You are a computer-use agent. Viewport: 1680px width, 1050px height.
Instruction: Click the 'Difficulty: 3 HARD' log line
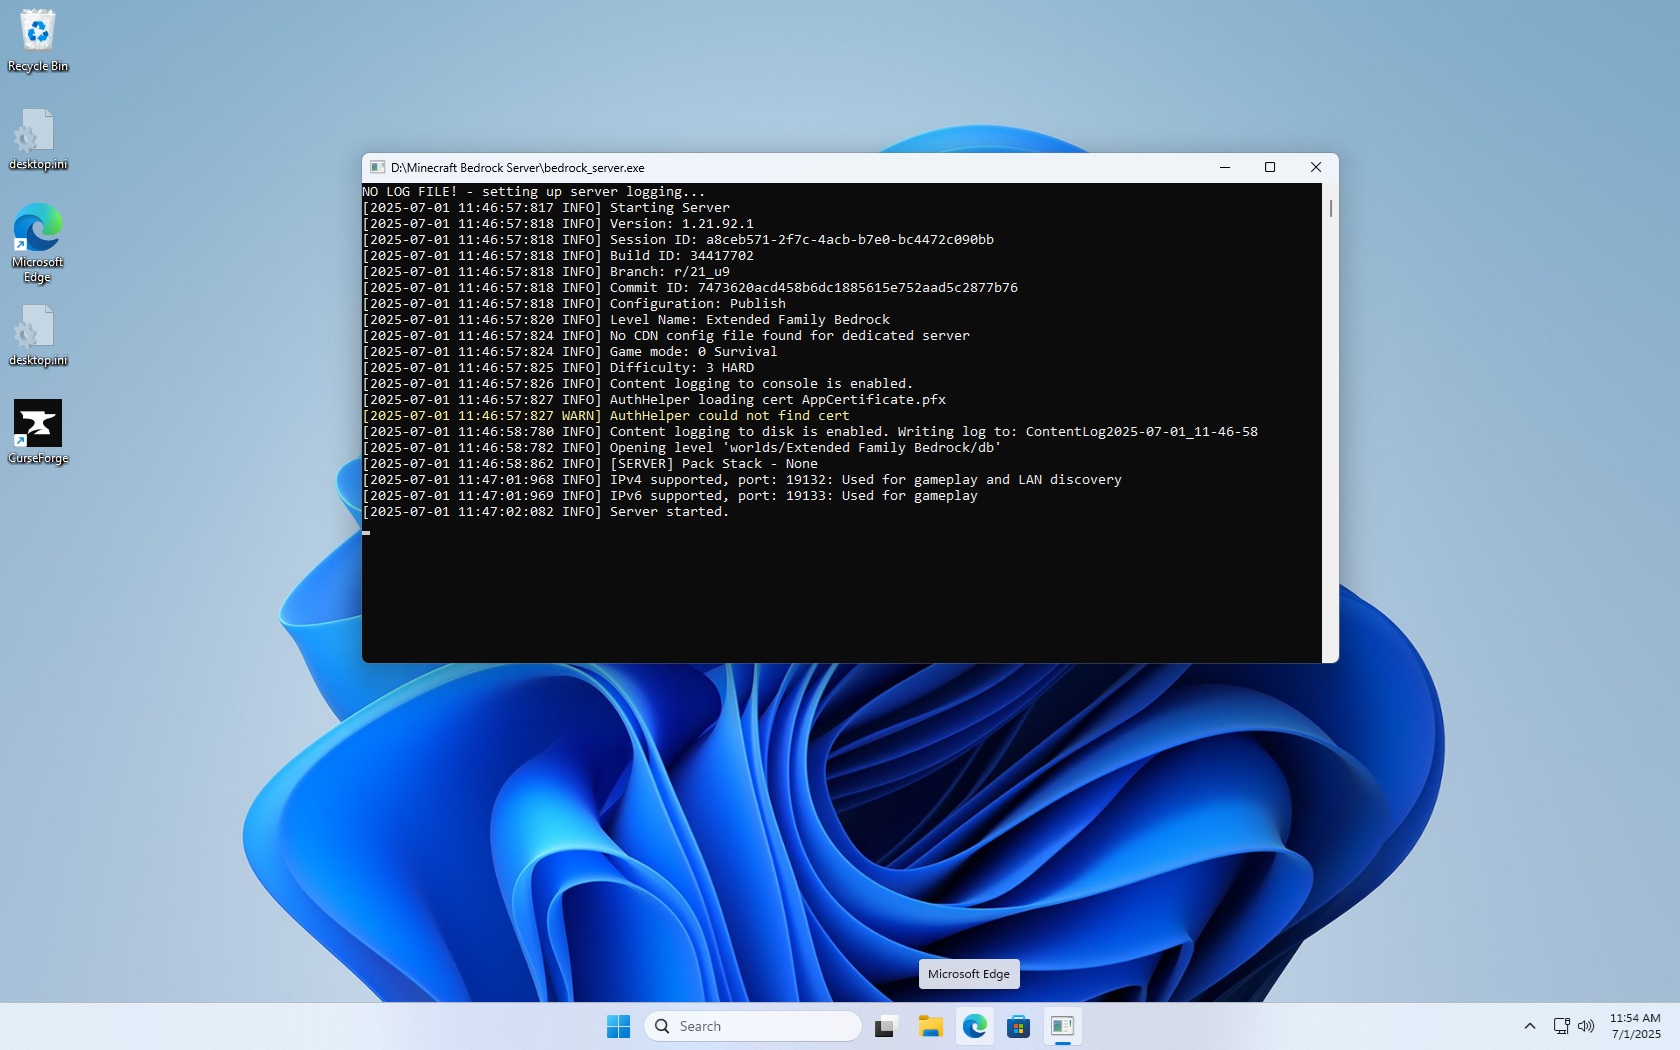click(x=558, y=368)
